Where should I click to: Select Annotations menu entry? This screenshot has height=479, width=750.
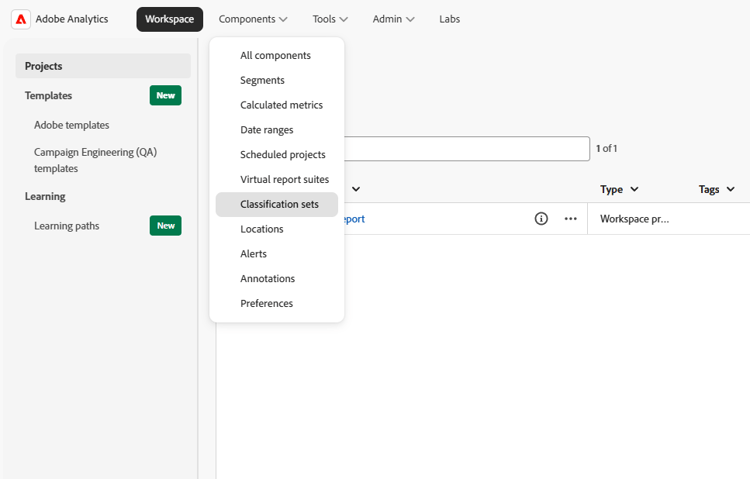tap(276, 279)
